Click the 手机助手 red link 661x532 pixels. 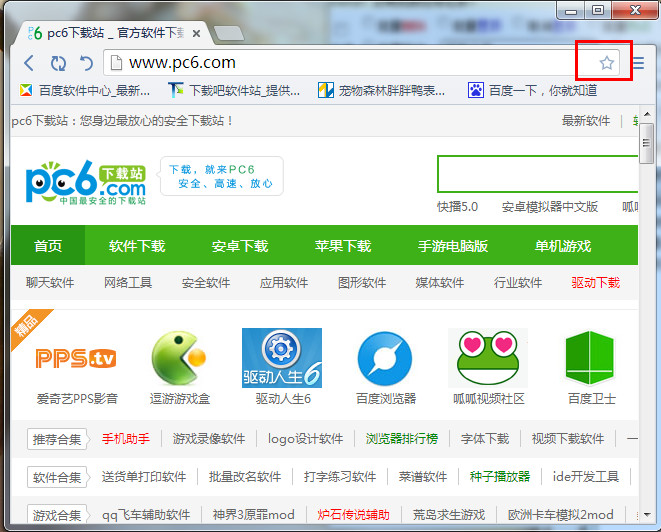125,438
